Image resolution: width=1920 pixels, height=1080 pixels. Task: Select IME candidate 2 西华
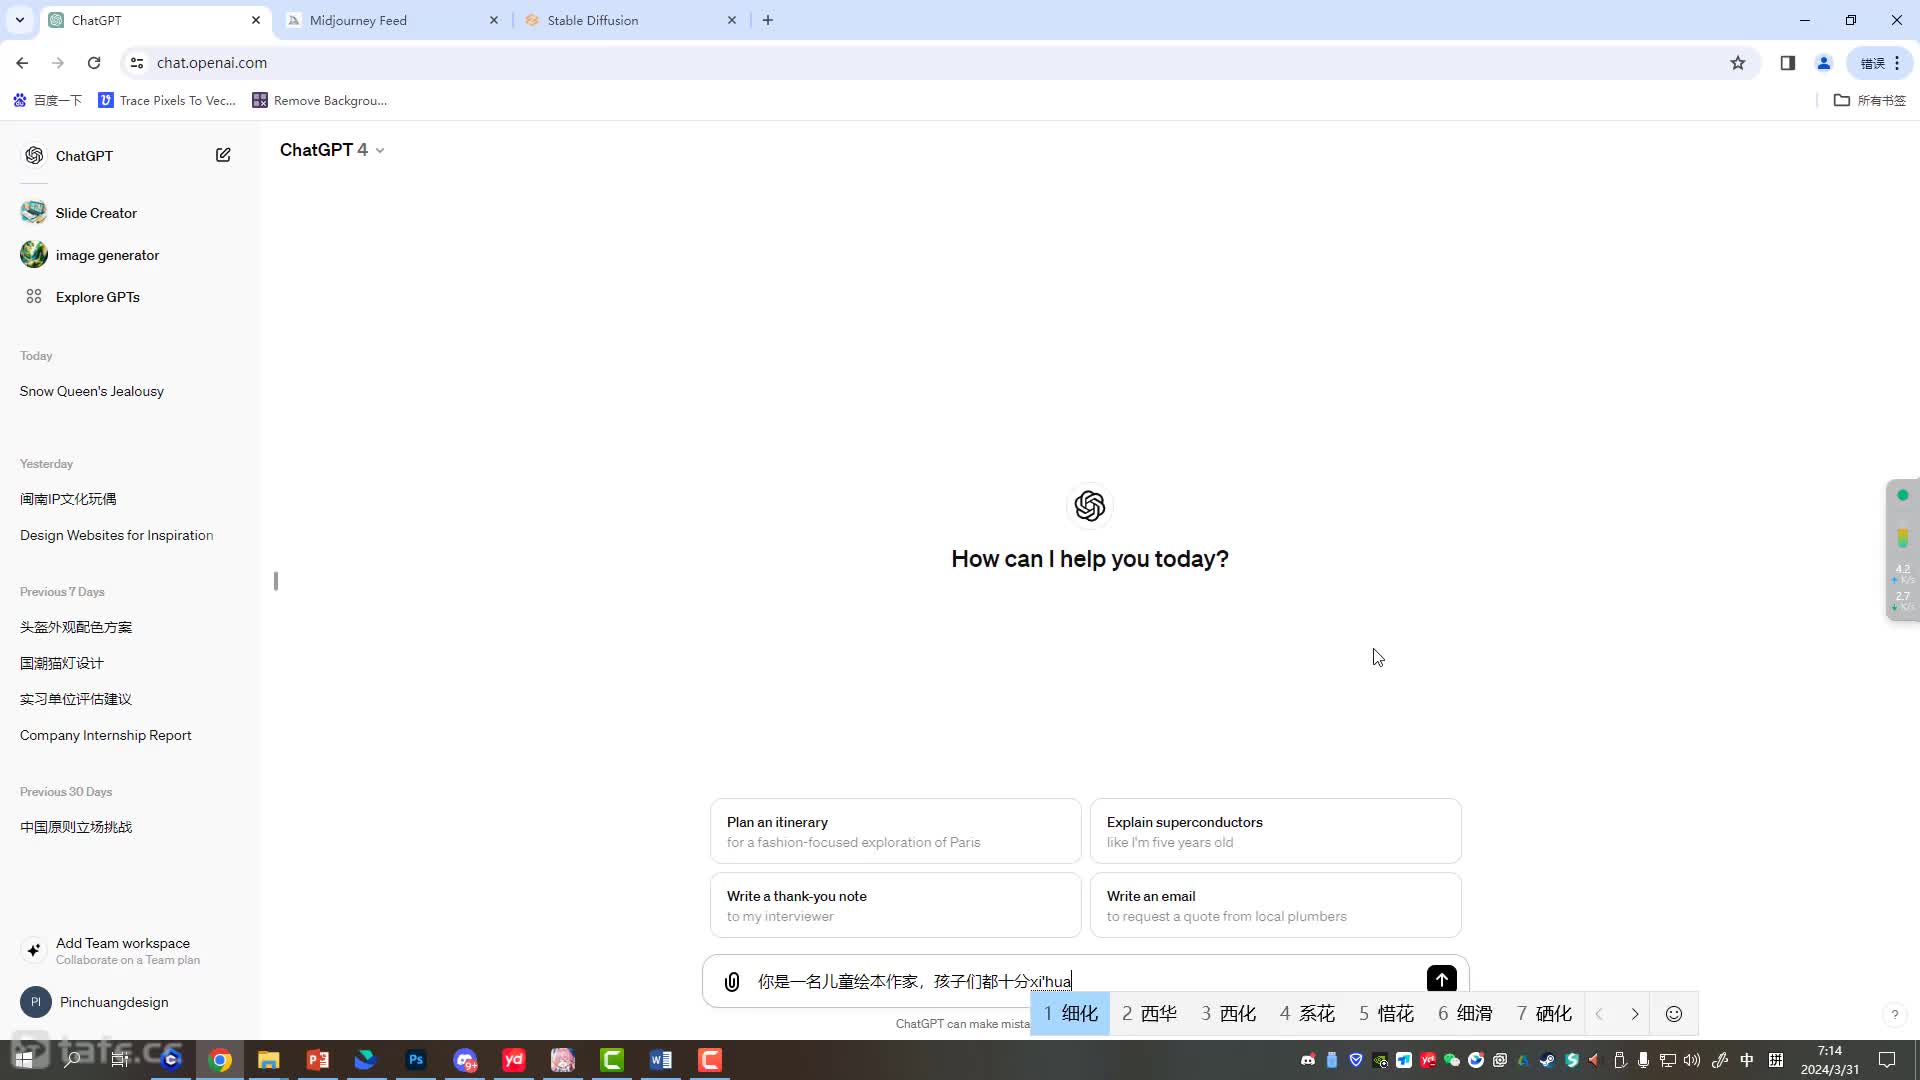point(1149,1014)
